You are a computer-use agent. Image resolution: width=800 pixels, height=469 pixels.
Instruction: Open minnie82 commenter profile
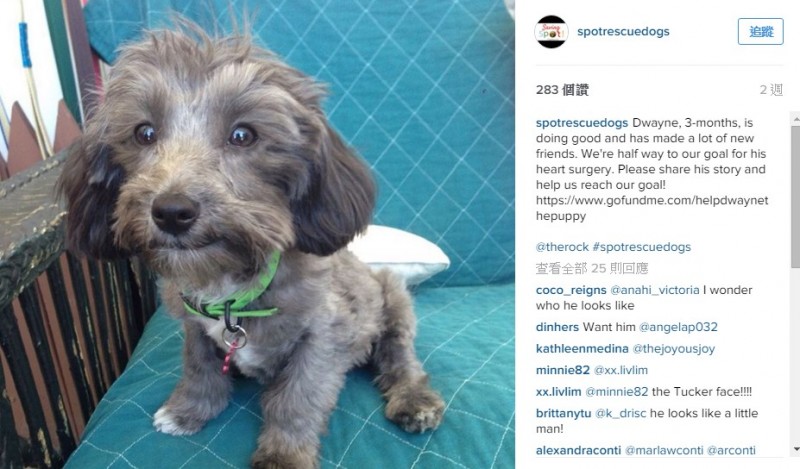[x=562, y=370]
